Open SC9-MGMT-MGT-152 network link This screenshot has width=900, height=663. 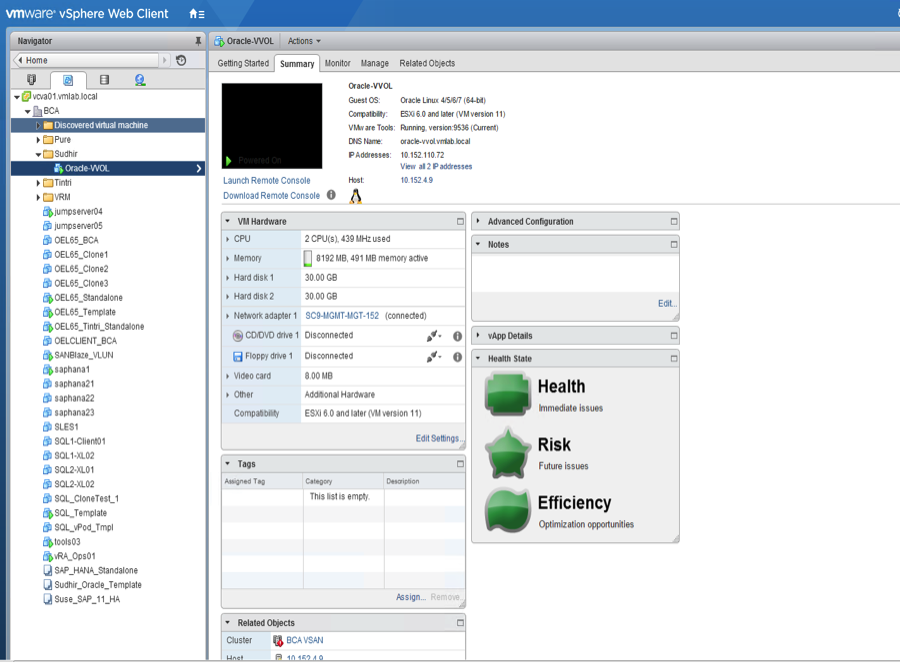coord(342,316)
